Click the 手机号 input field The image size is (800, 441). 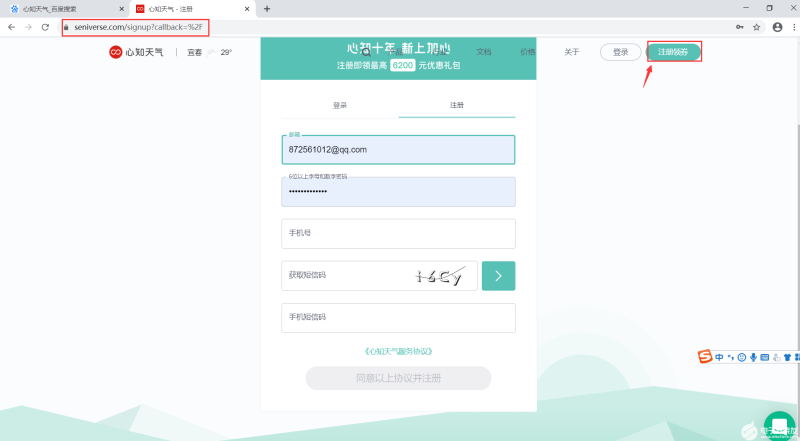(398, 233)
